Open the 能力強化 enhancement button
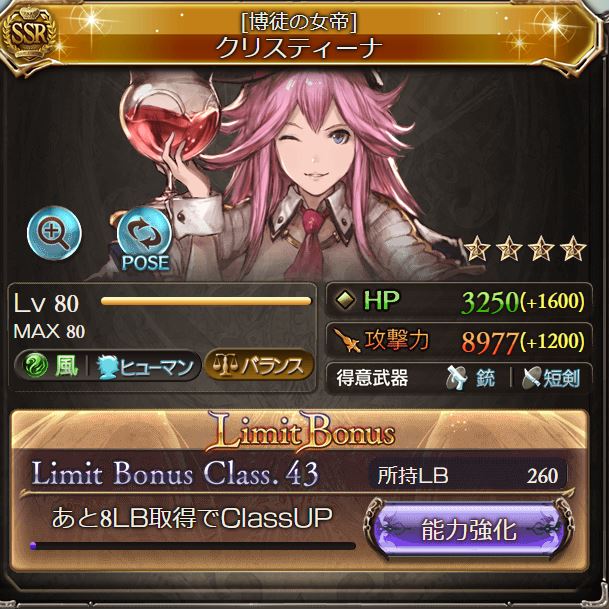The height and width of the screenshot is (609, 609). (468, 530)
